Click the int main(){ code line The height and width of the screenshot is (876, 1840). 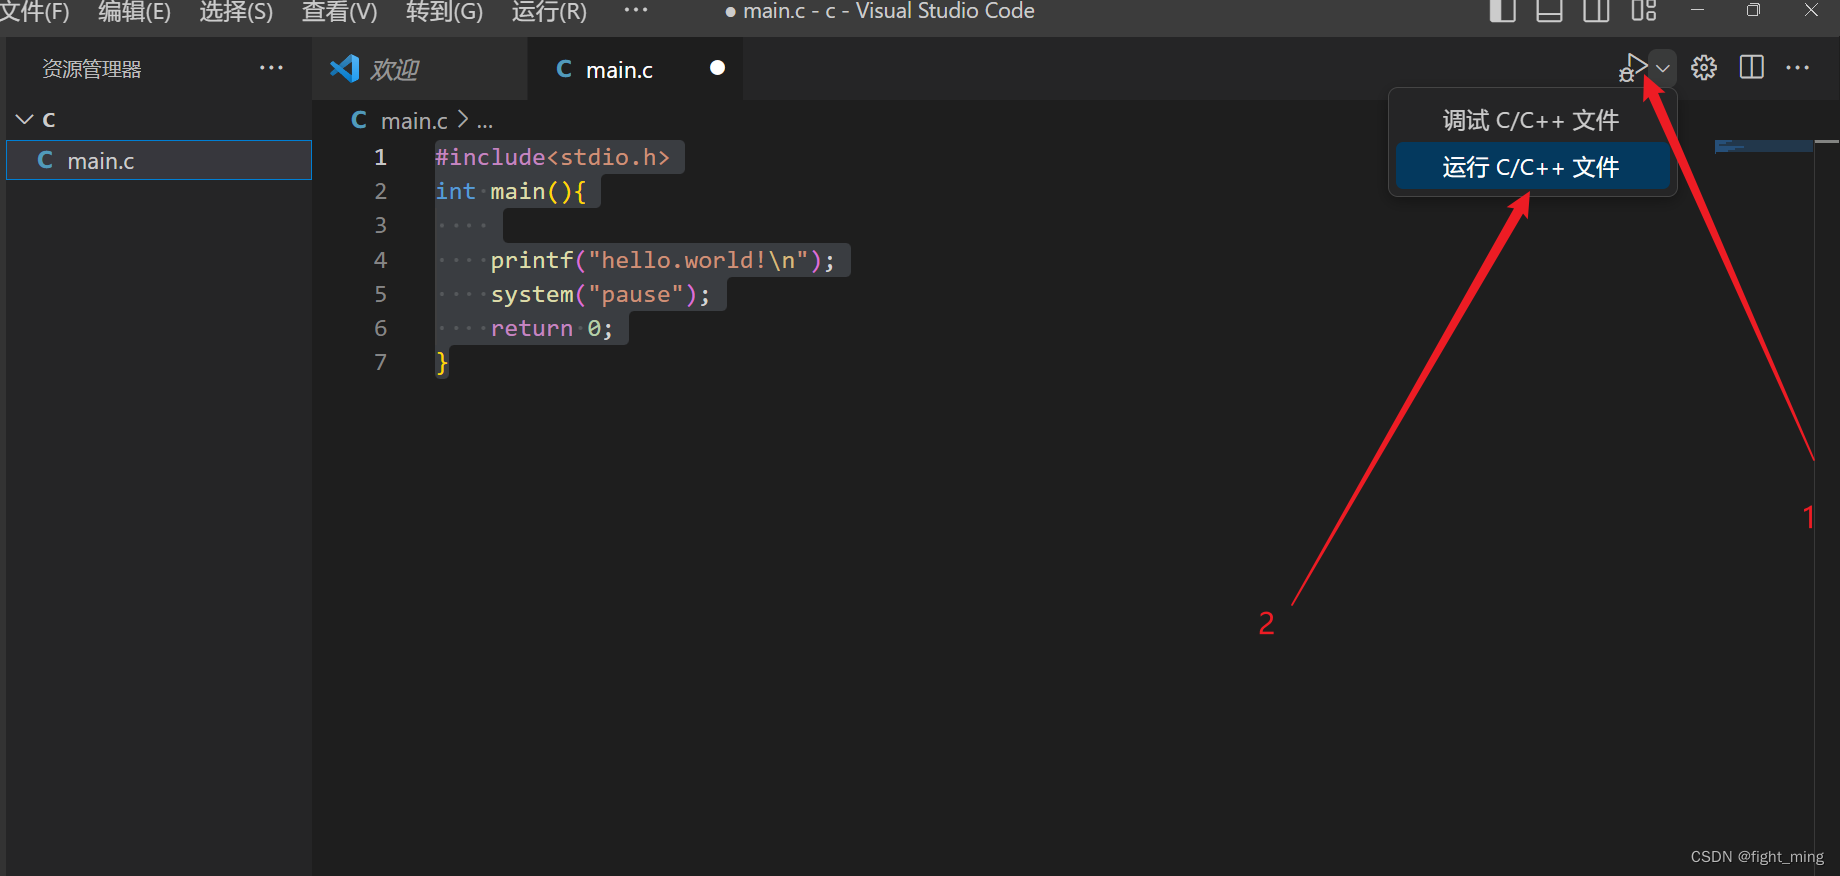pyautogui.click(x=510, y=191)
